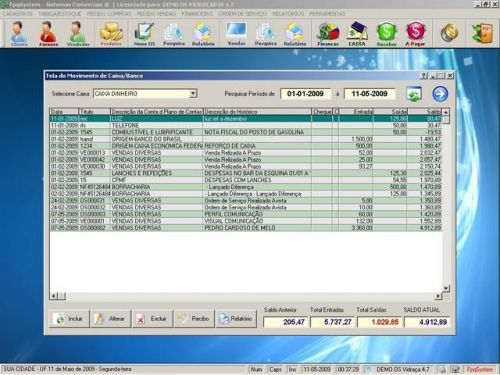Open the FINANCEIRO menu
This screenshot has width=500, height=375.
(x=197, y=14)
